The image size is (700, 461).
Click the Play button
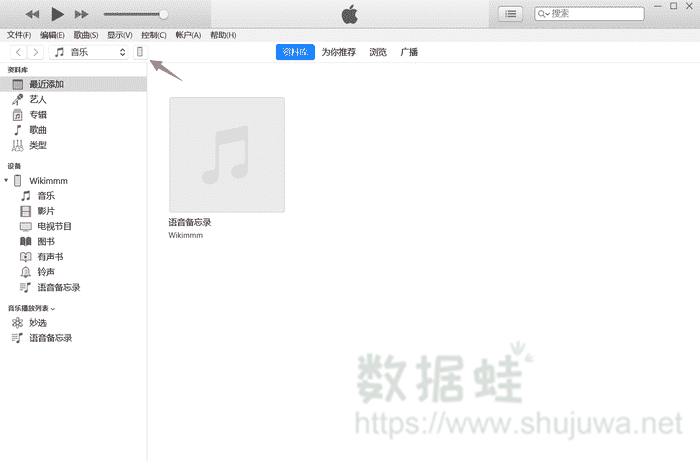tap(57, 14)
